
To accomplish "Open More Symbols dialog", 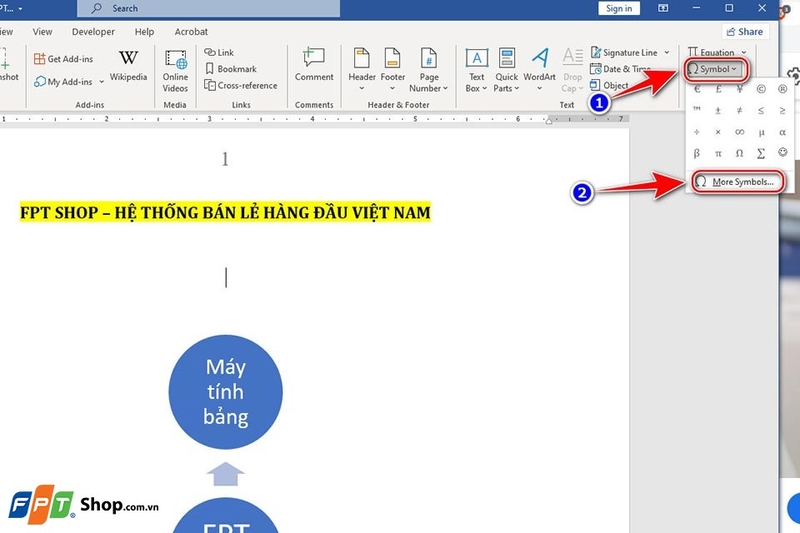I will 737,182.
